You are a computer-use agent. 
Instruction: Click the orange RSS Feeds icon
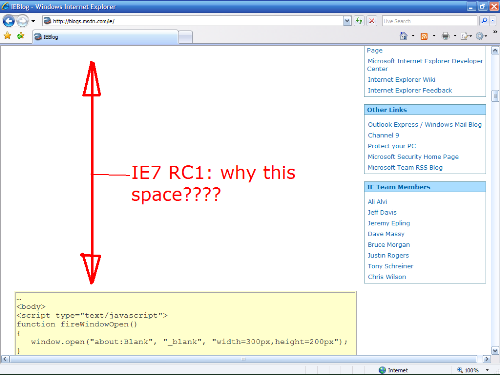[x=424, y=36]
